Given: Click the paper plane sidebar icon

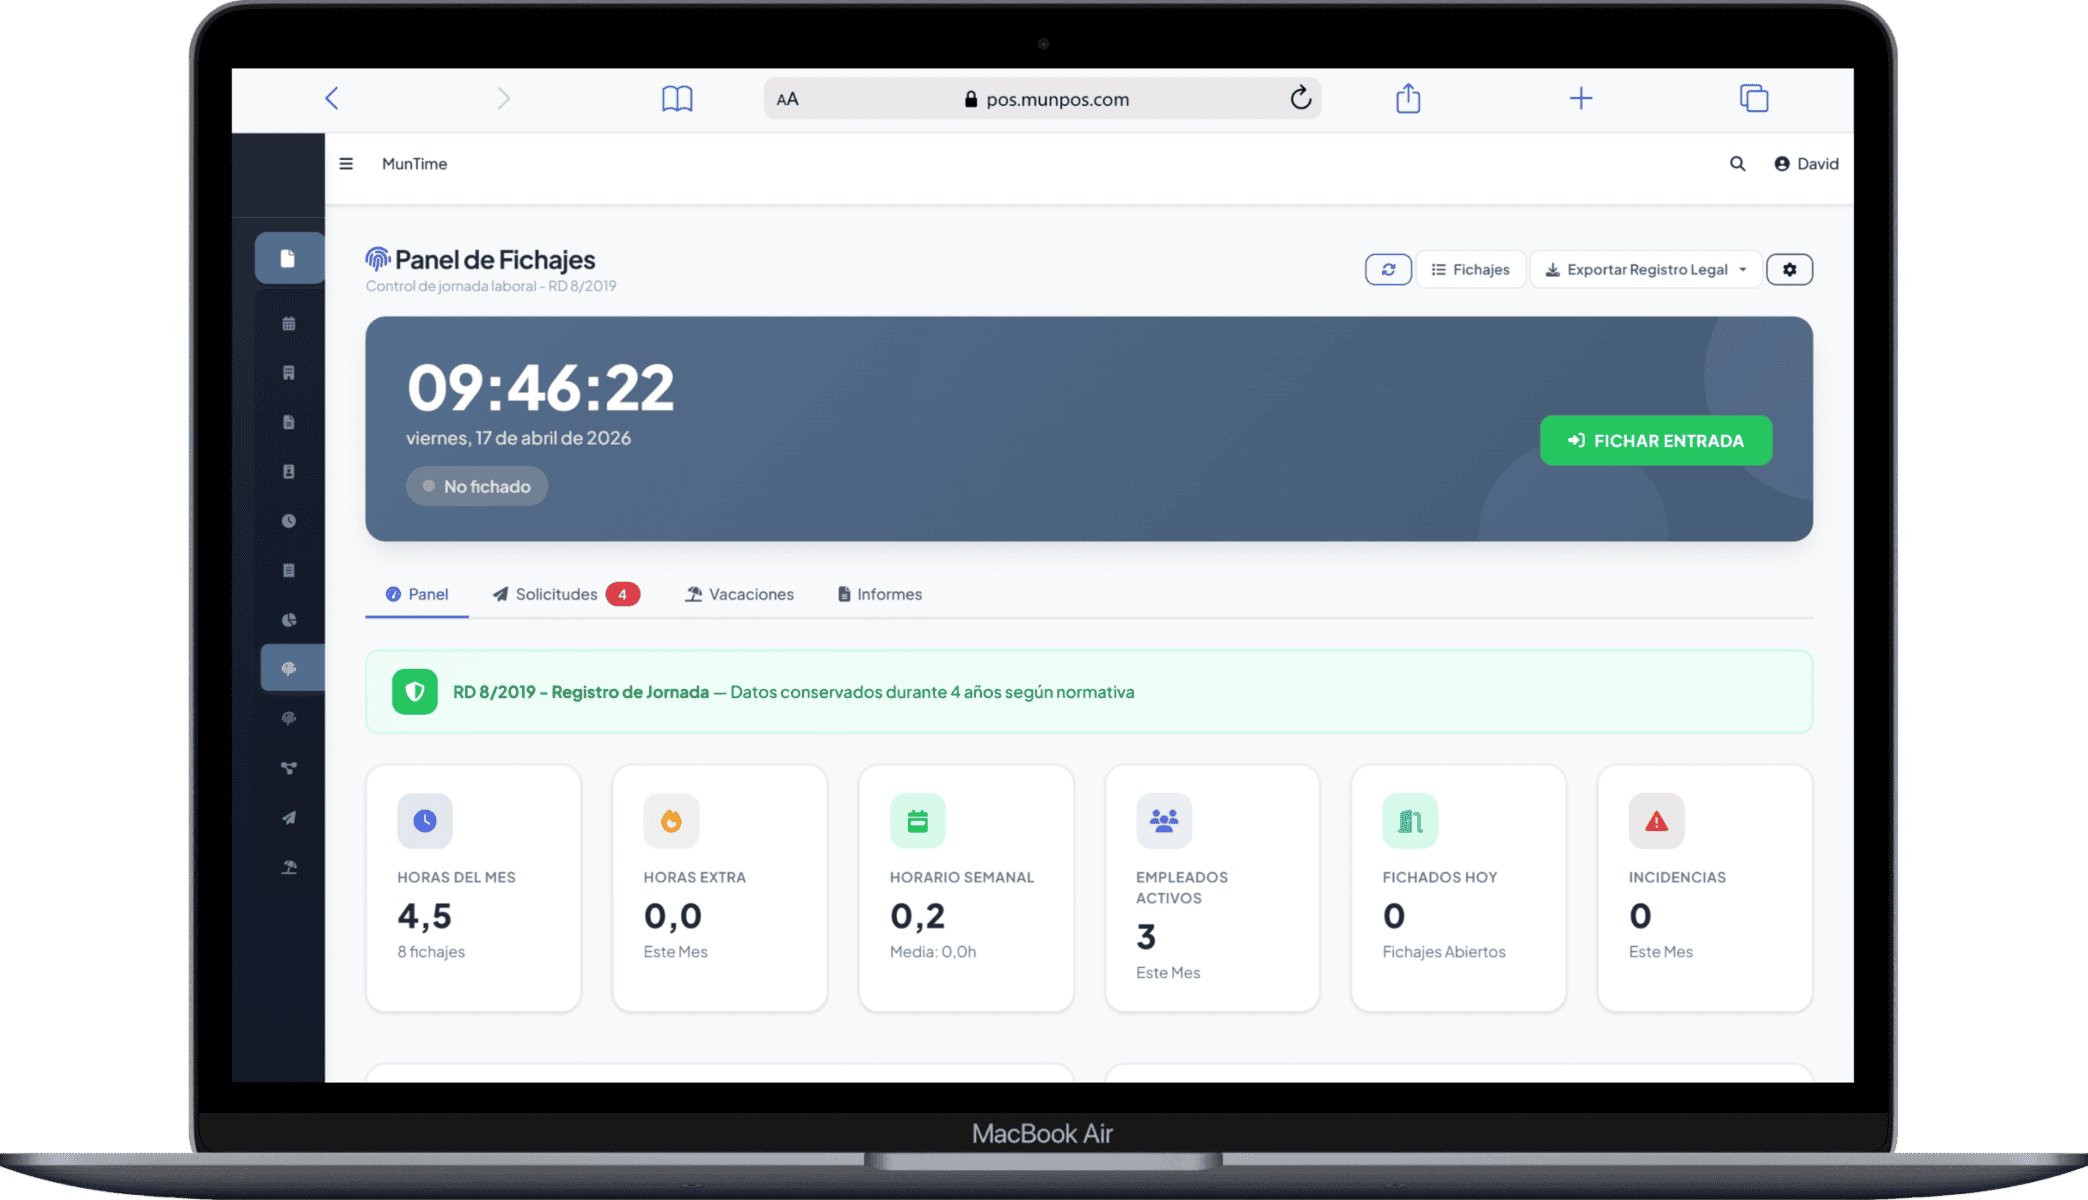Looking at the screenshot, I should (289, 818).
